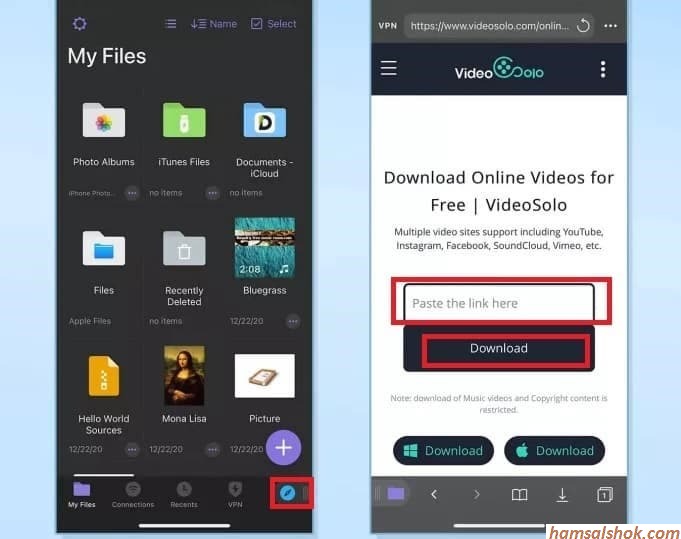The height and width of the screenshot is (539, 681).
Task: Open the Hello World Sources zip file
Action: [x=104, y=376]
